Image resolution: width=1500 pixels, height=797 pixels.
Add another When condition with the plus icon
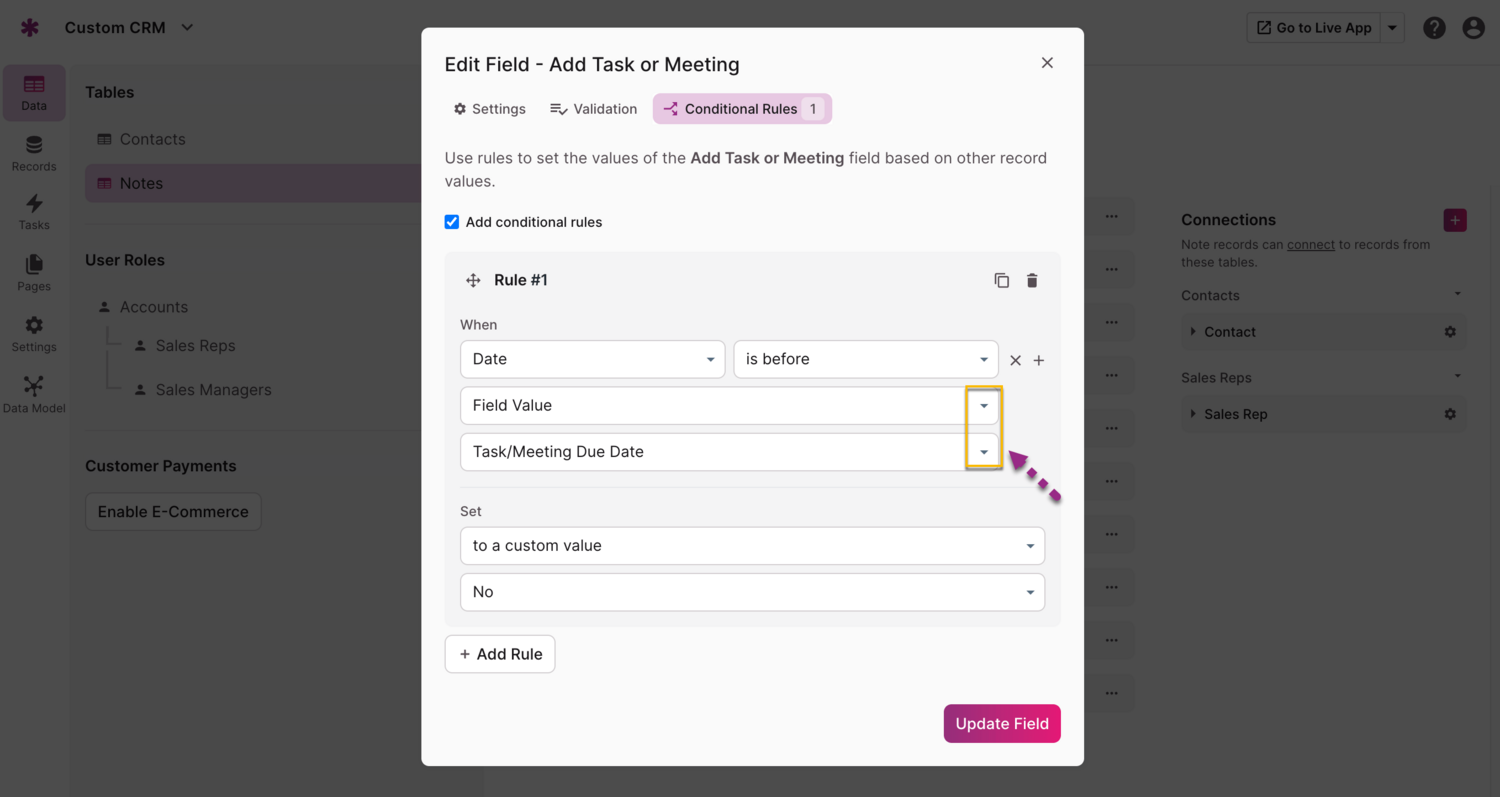coord(1039,360)
